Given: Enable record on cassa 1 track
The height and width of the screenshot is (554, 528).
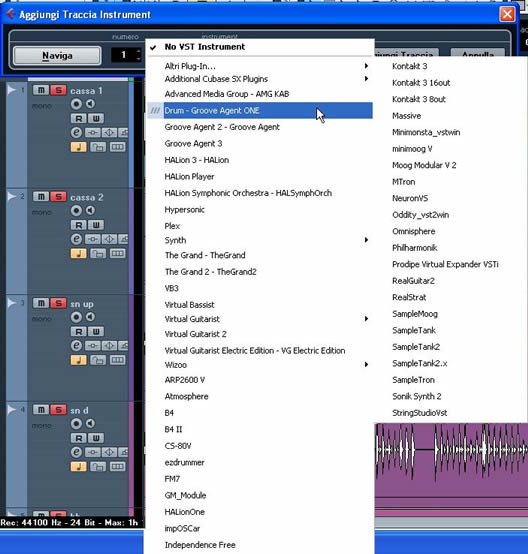Looking at the screenshot, I should coord(76,104).
